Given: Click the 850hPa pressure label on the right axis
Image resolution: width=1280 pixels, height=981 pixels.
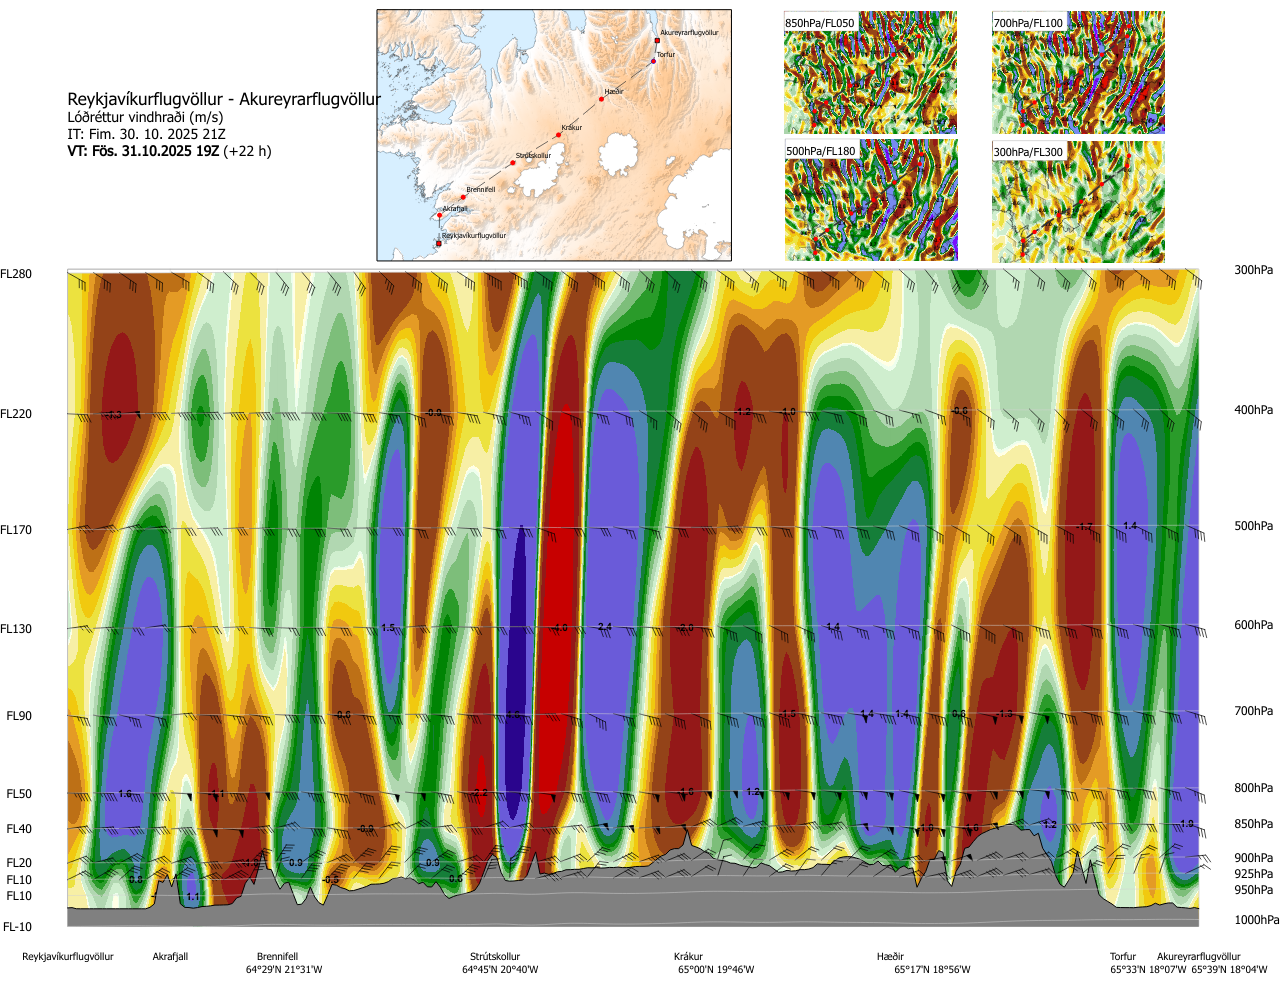Looking at the screenshot, I should point(1253,824).
